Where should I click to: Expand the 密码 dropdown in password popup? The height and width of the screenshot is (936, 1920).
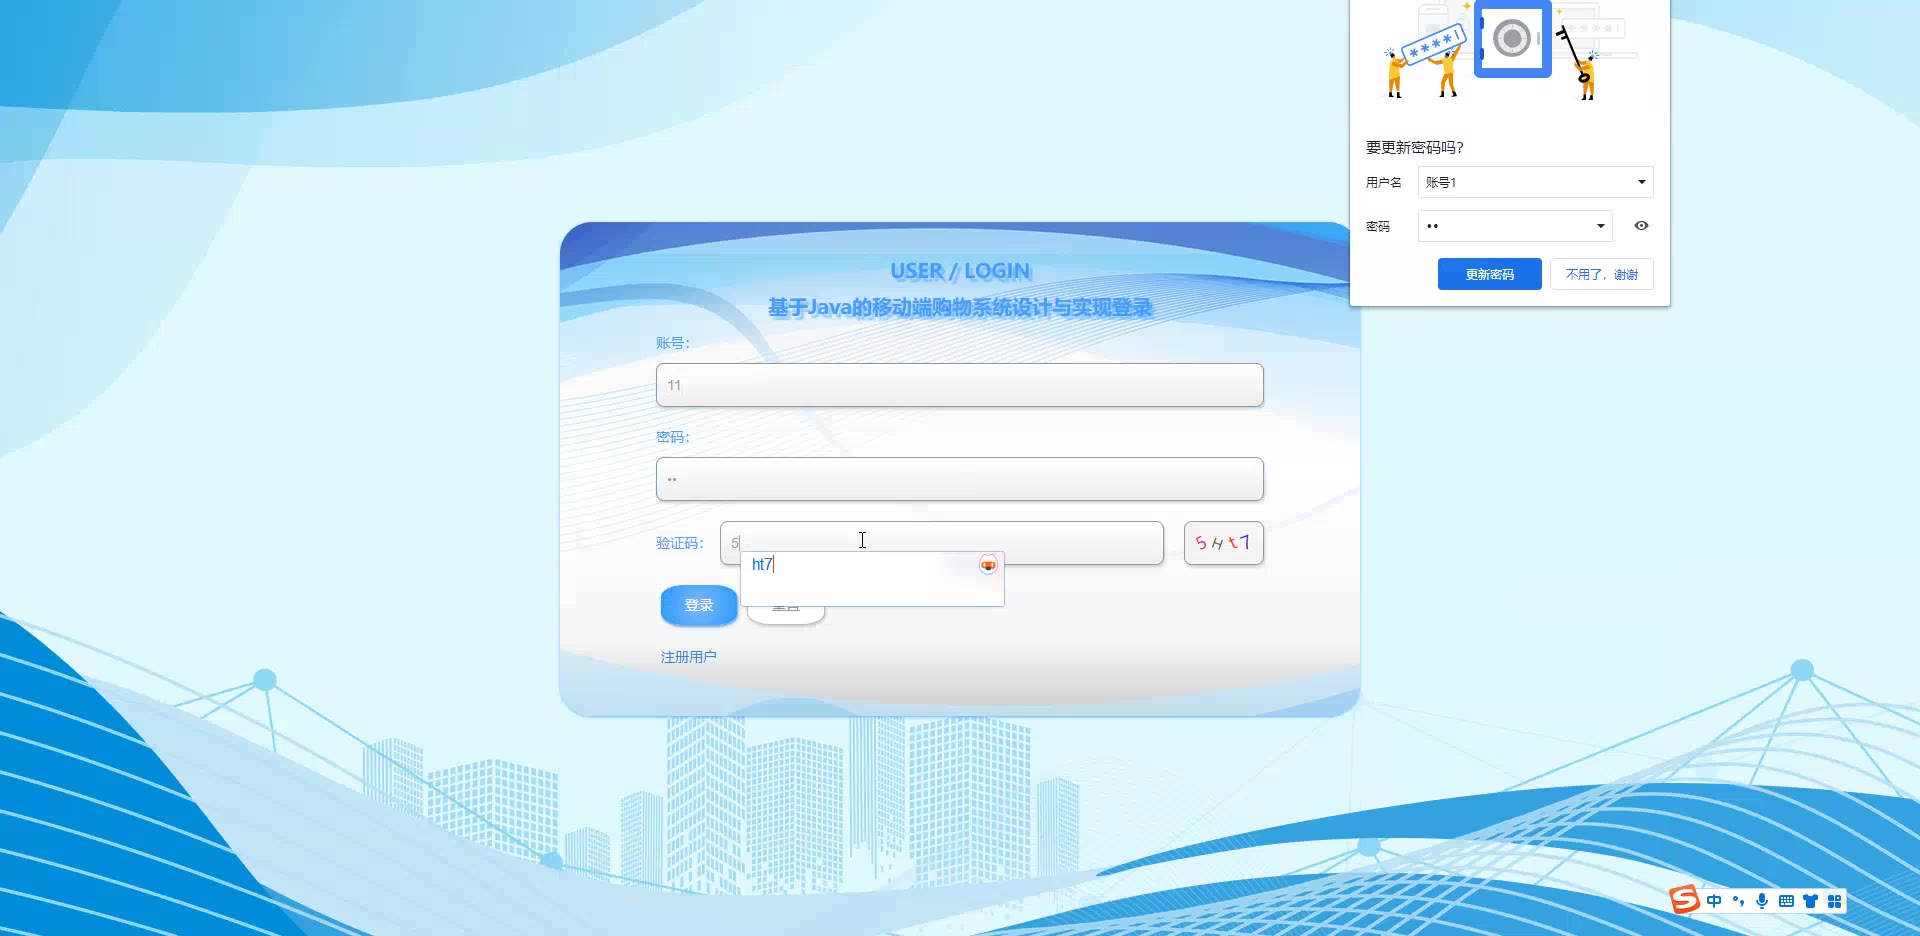pos(1515,226)
